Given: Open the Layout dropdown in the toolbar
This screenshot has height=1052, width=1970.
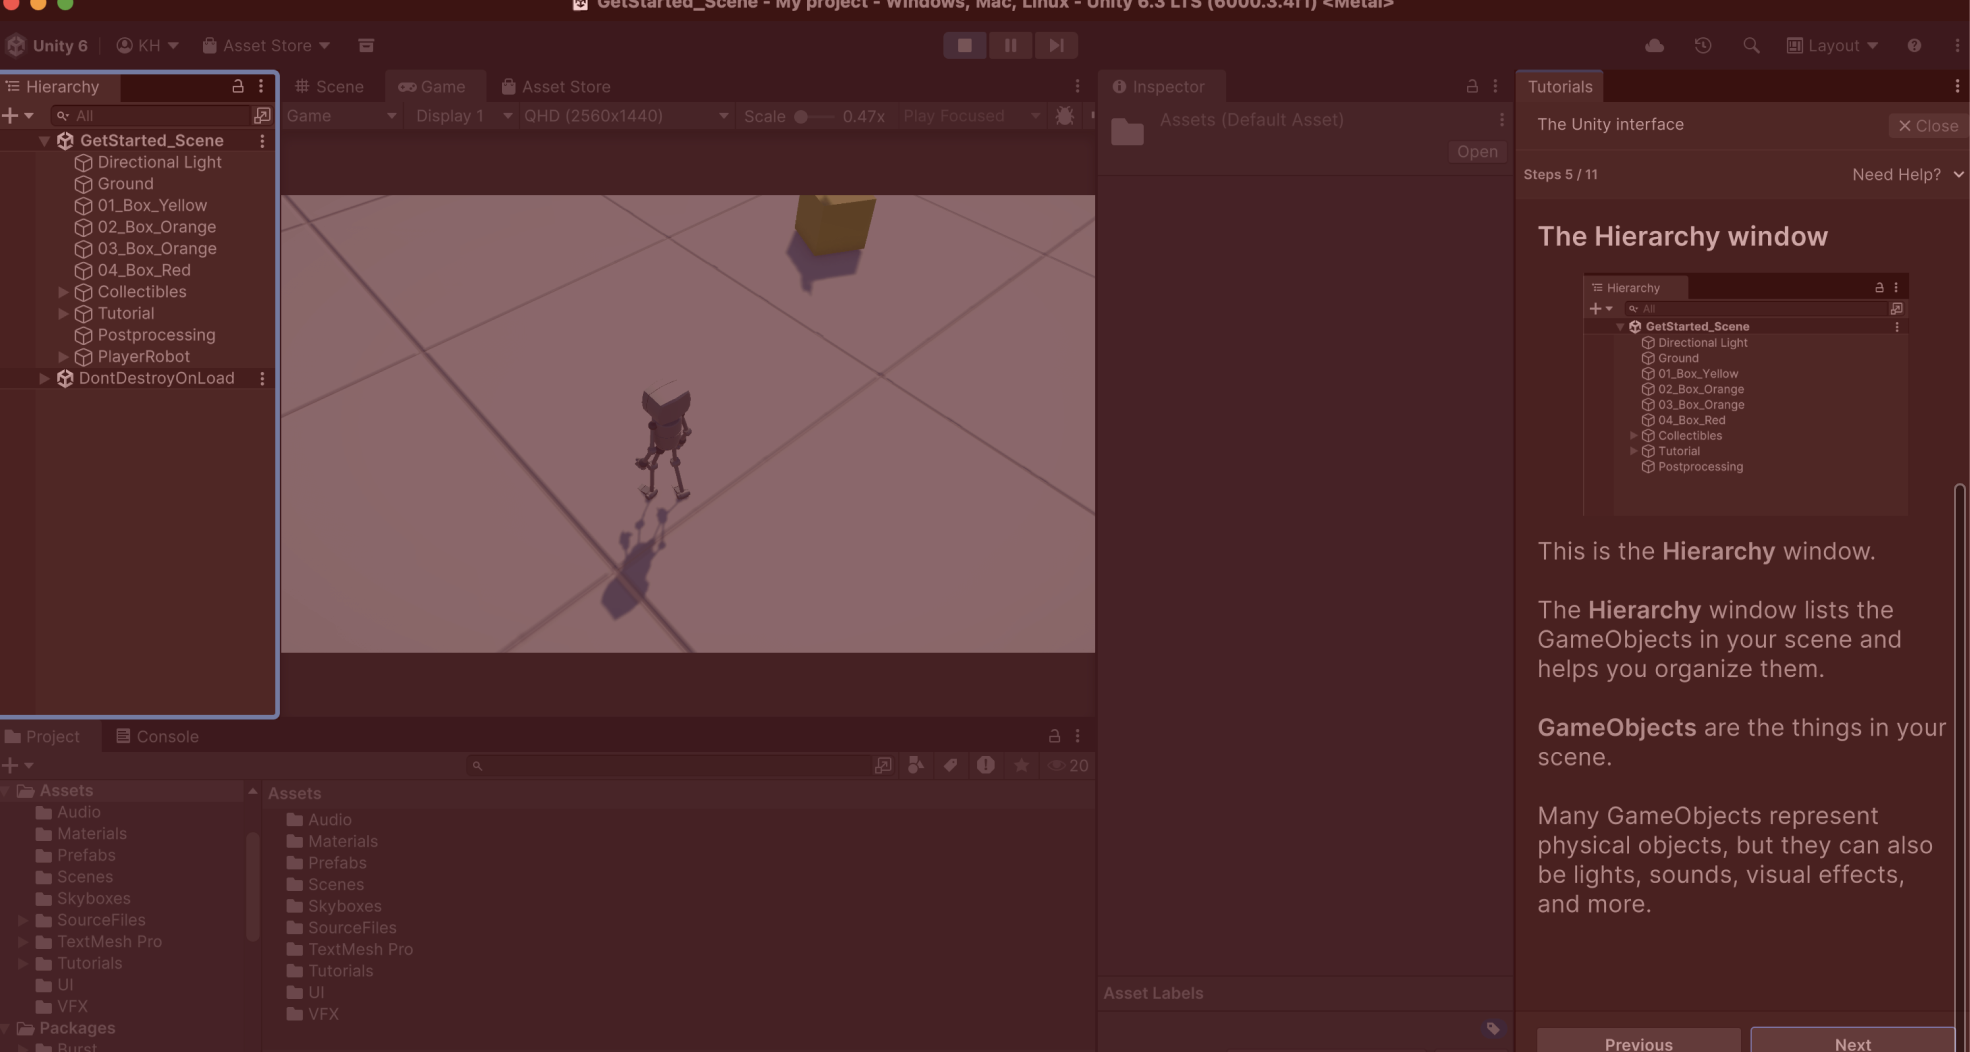Looking at the screenshot, I should (1831, 45).
